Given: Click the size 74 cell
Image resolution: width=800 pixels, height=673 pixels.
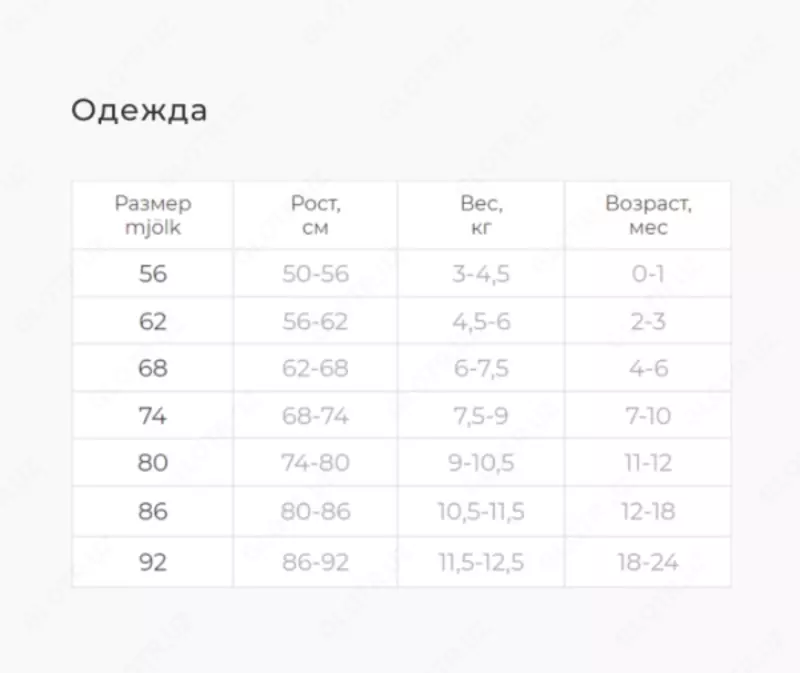Looking at the screenshot, I should pyautogui.click(x=153, y=416).
